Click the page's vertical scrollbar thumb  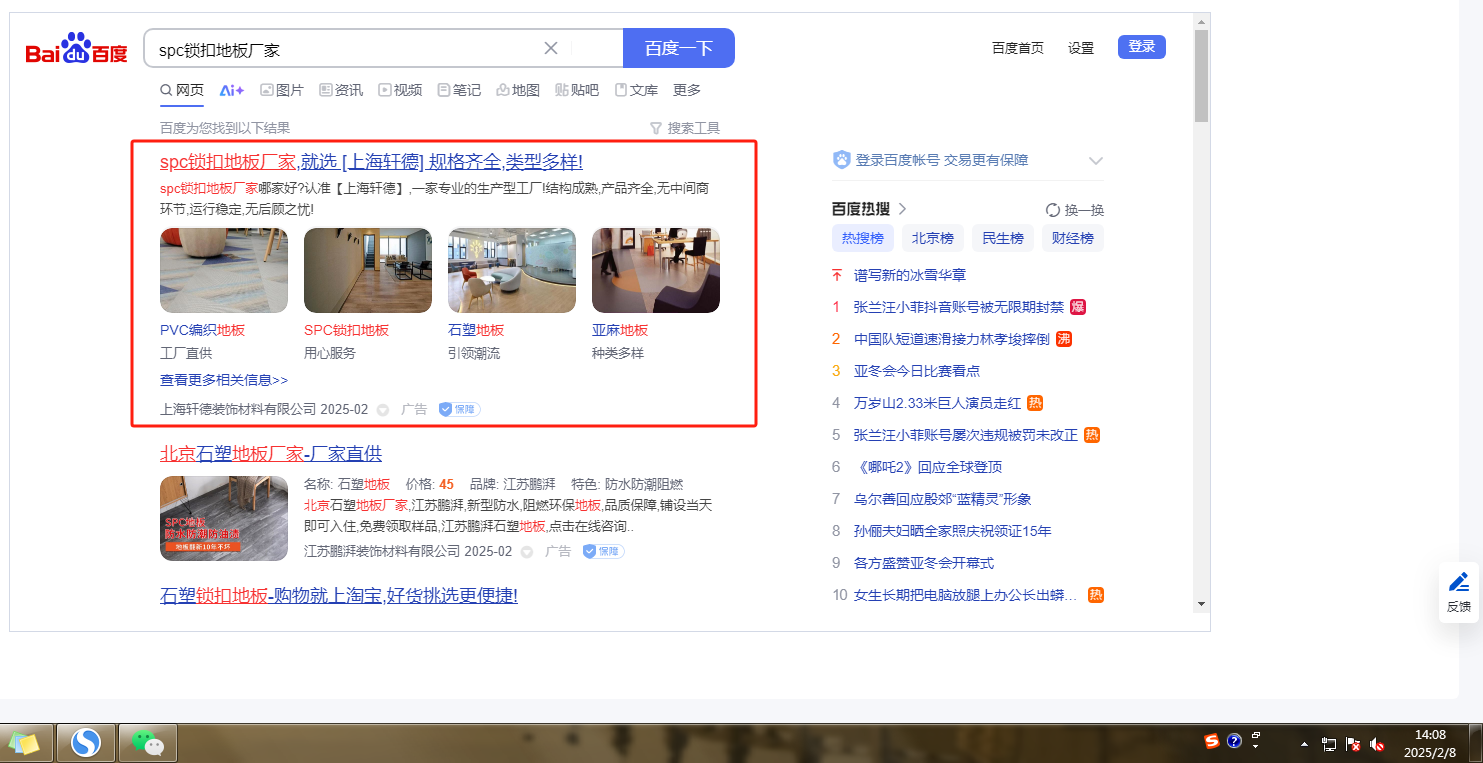coord(1201,75)
